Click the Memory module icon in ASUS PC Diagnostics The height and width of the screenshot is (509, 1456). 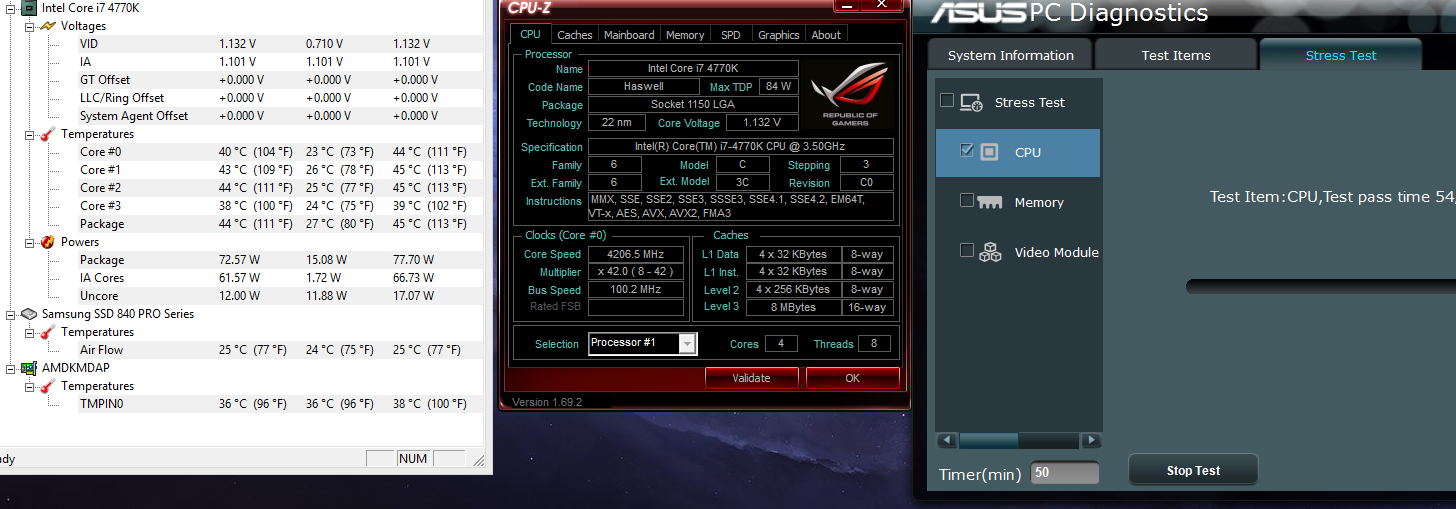pos(989,202)
